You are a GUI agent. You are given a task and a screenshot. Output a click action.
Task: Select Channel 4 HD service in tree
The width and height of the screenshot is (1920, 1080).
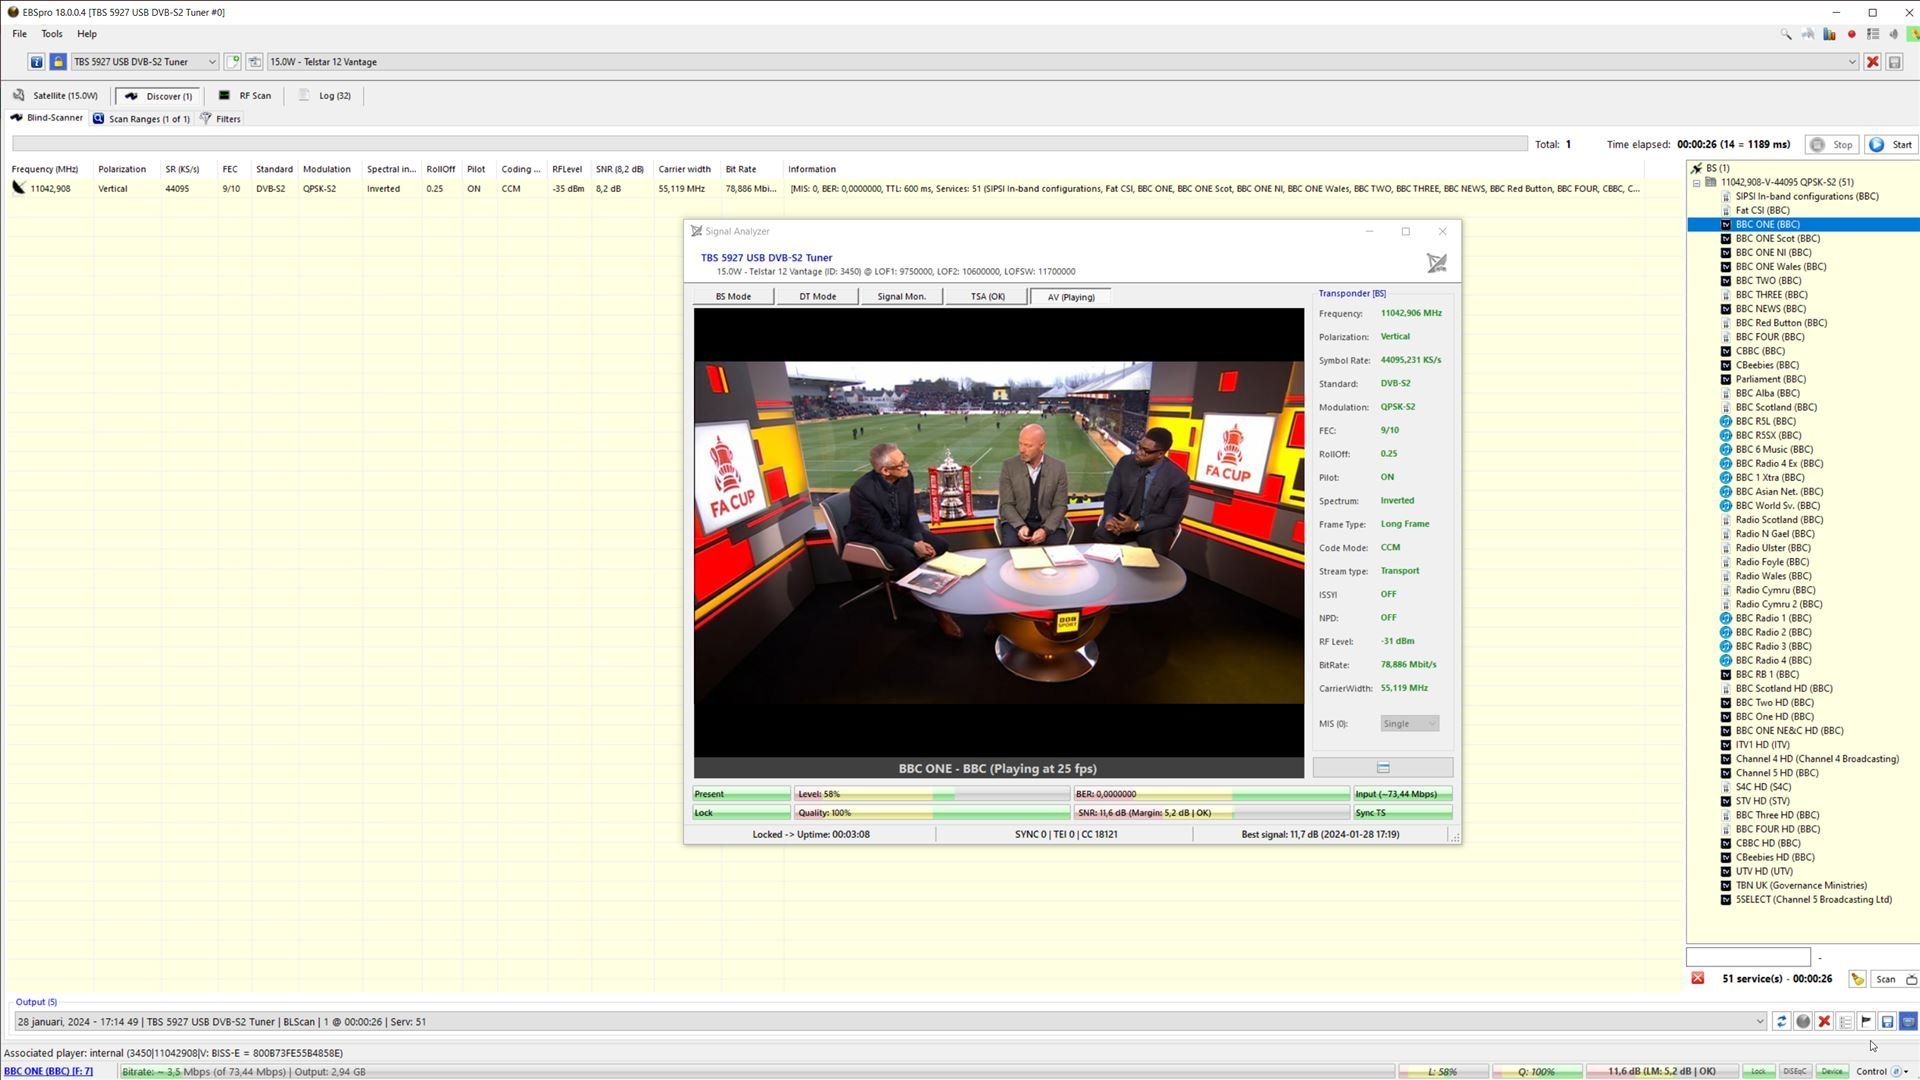pos(1817,759)
